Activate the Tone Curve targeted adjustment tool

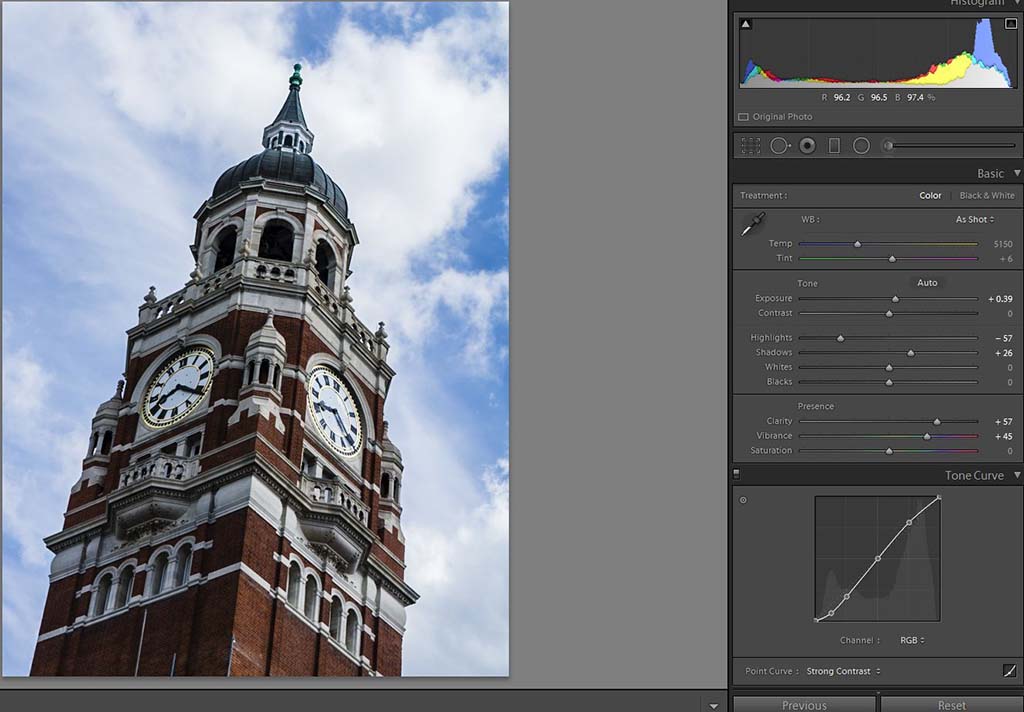coord(743,500)
